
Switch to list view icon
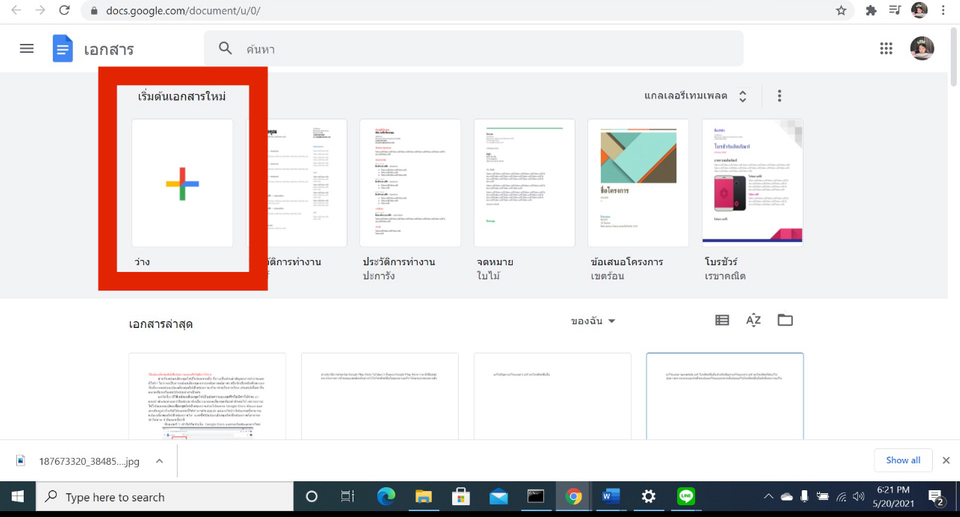[722, 320]
